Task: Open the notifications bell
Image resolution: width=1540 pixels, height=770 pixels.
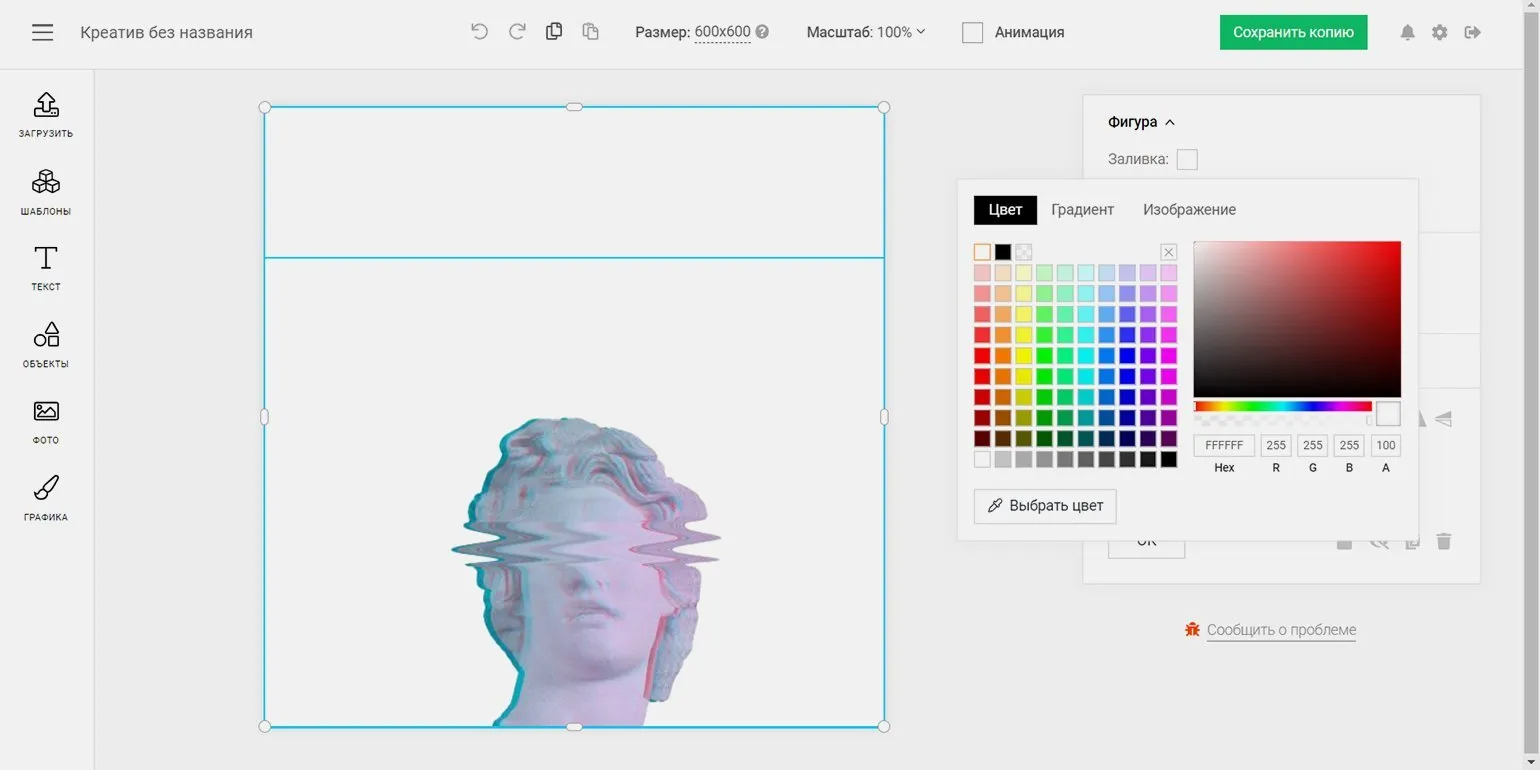Action: coord(1407,32)
